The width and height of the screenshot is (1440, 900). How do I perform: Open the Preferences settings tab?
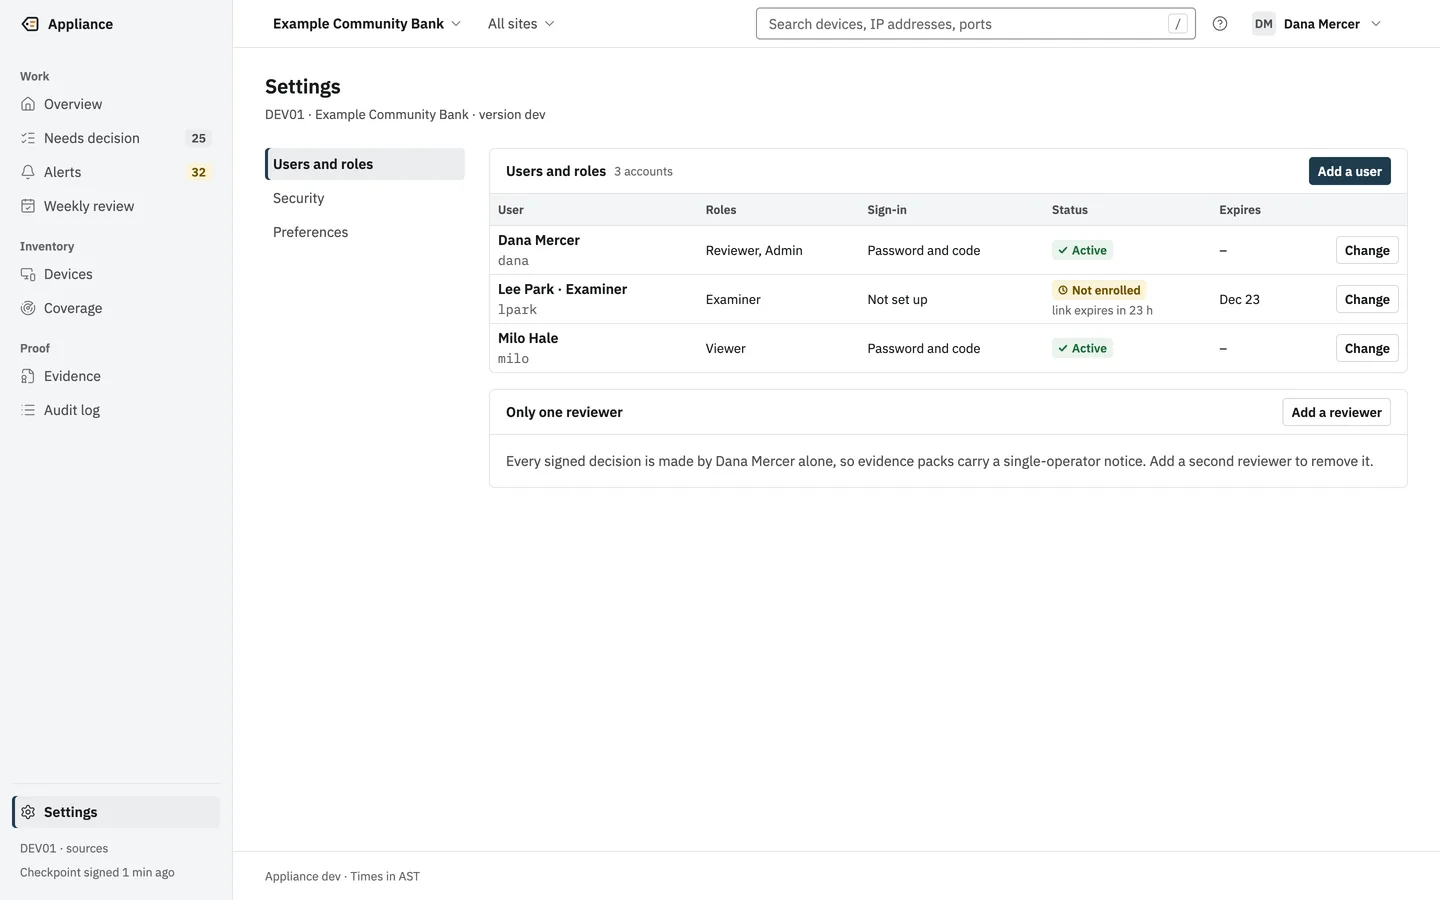(x=365, y=232)
